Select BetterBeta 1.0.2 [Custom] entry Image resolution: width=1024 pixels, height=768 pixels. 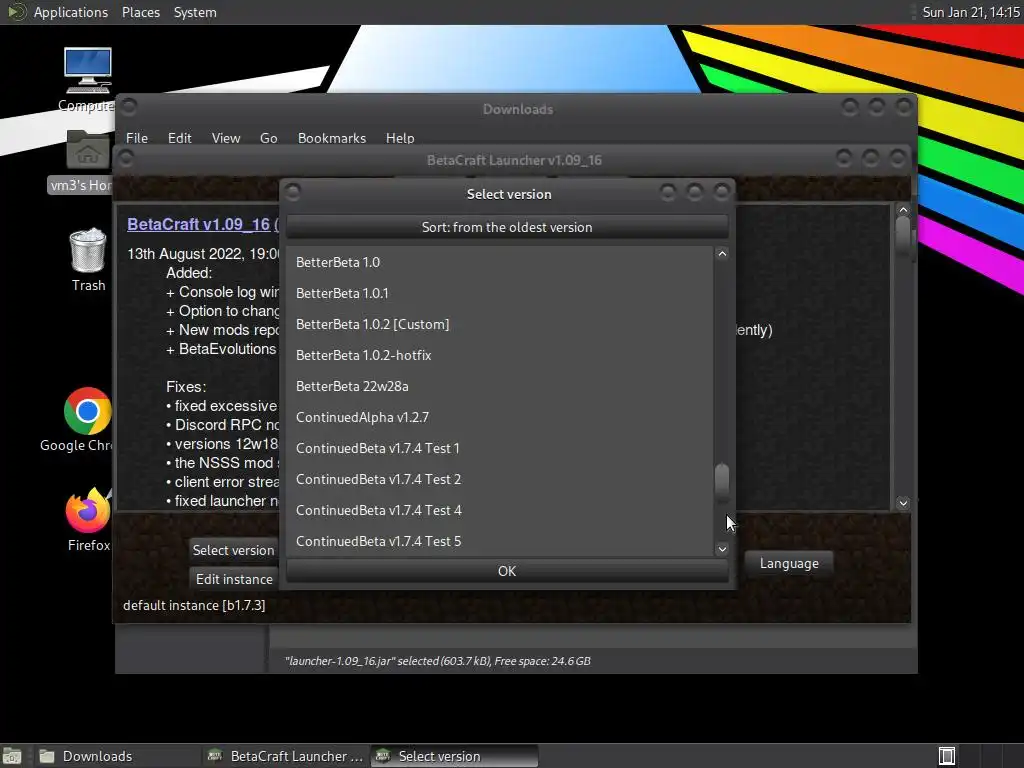500,324
